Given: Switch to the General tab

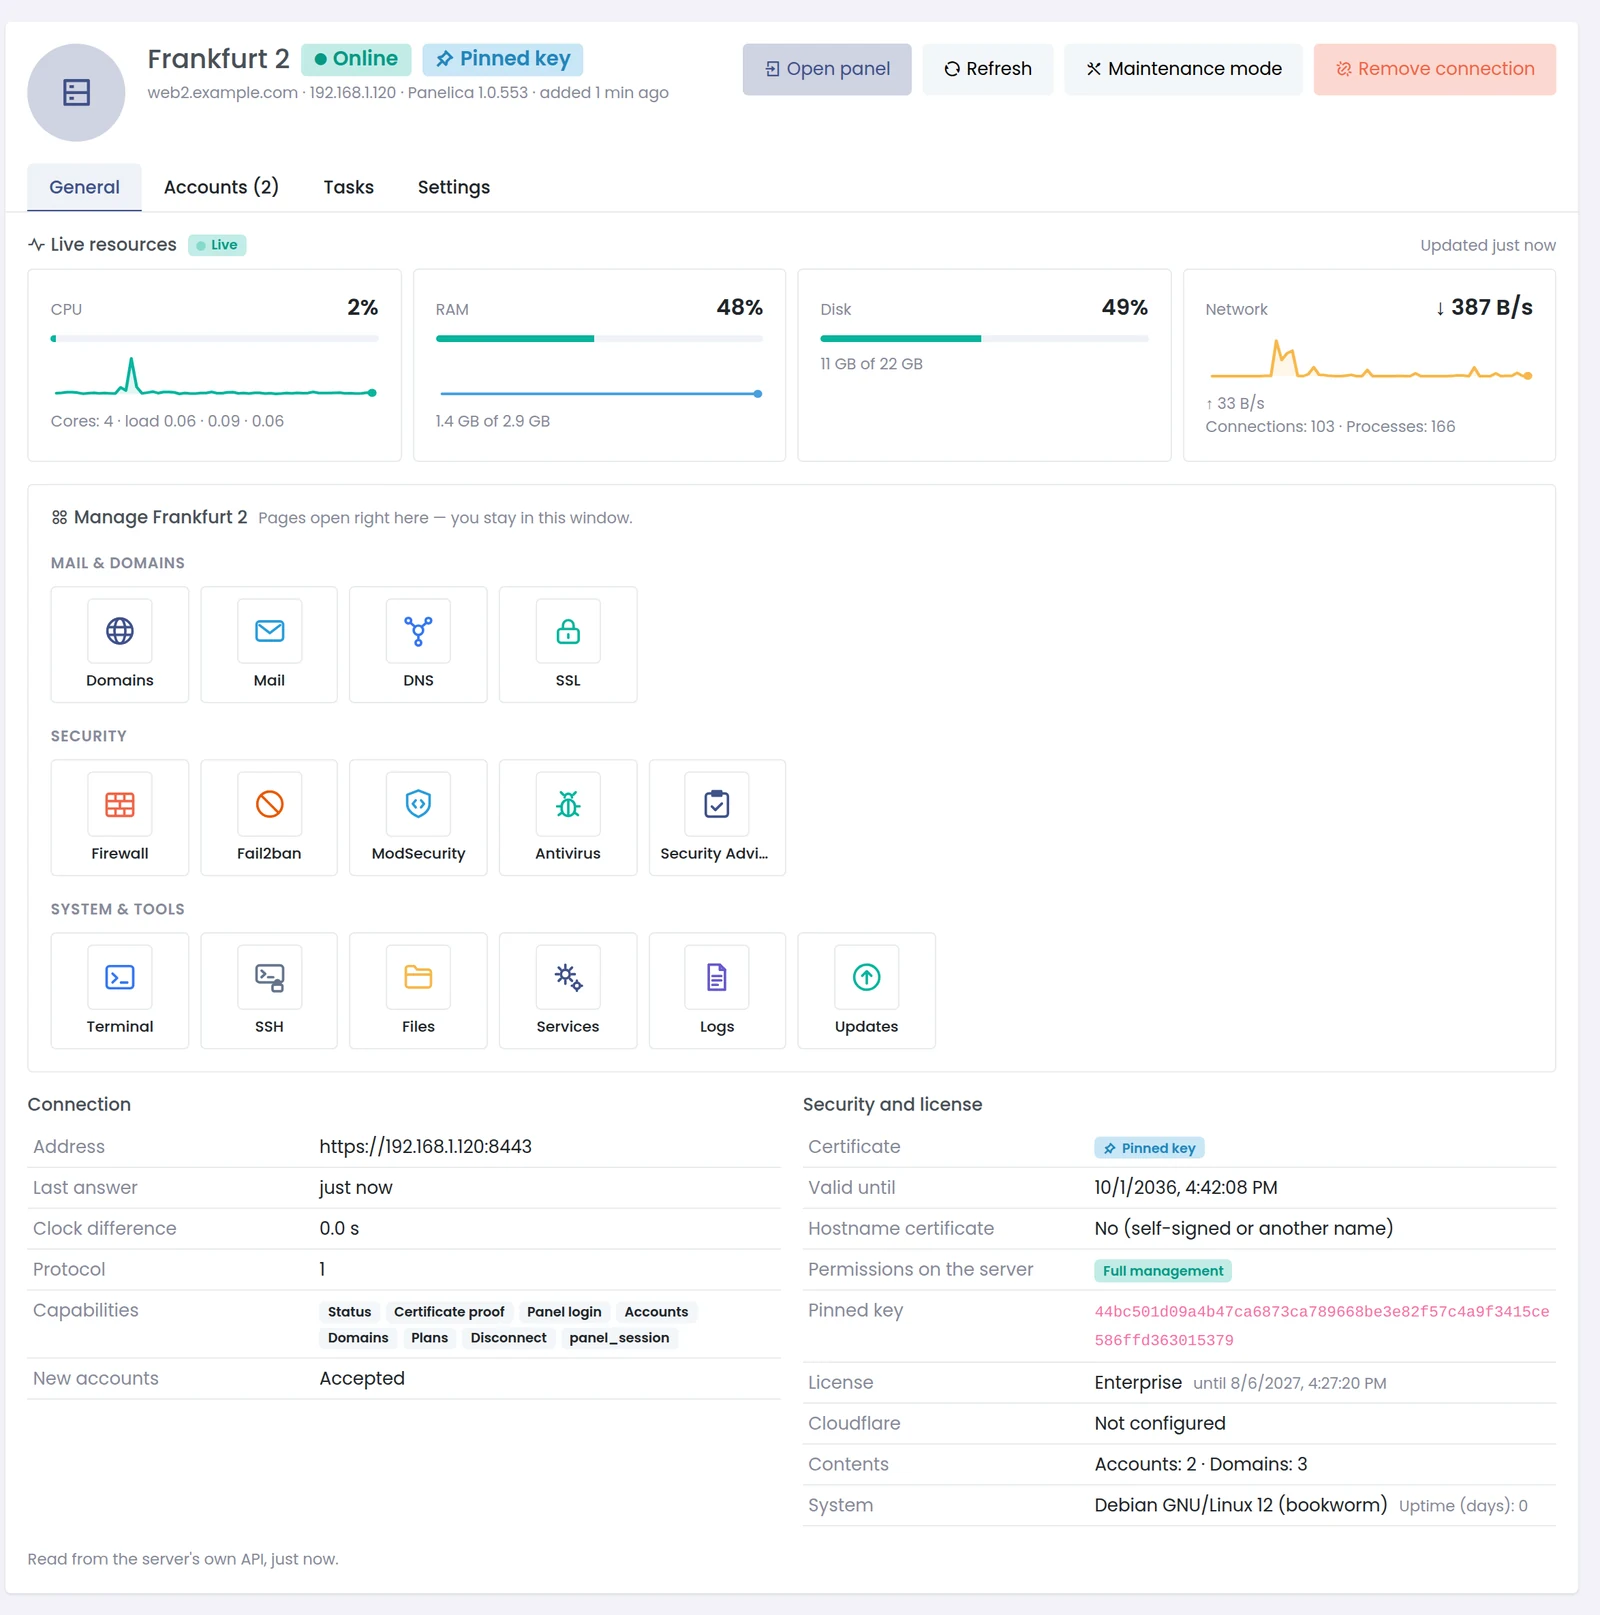Looking at the screenshot, I should (84, 187).
